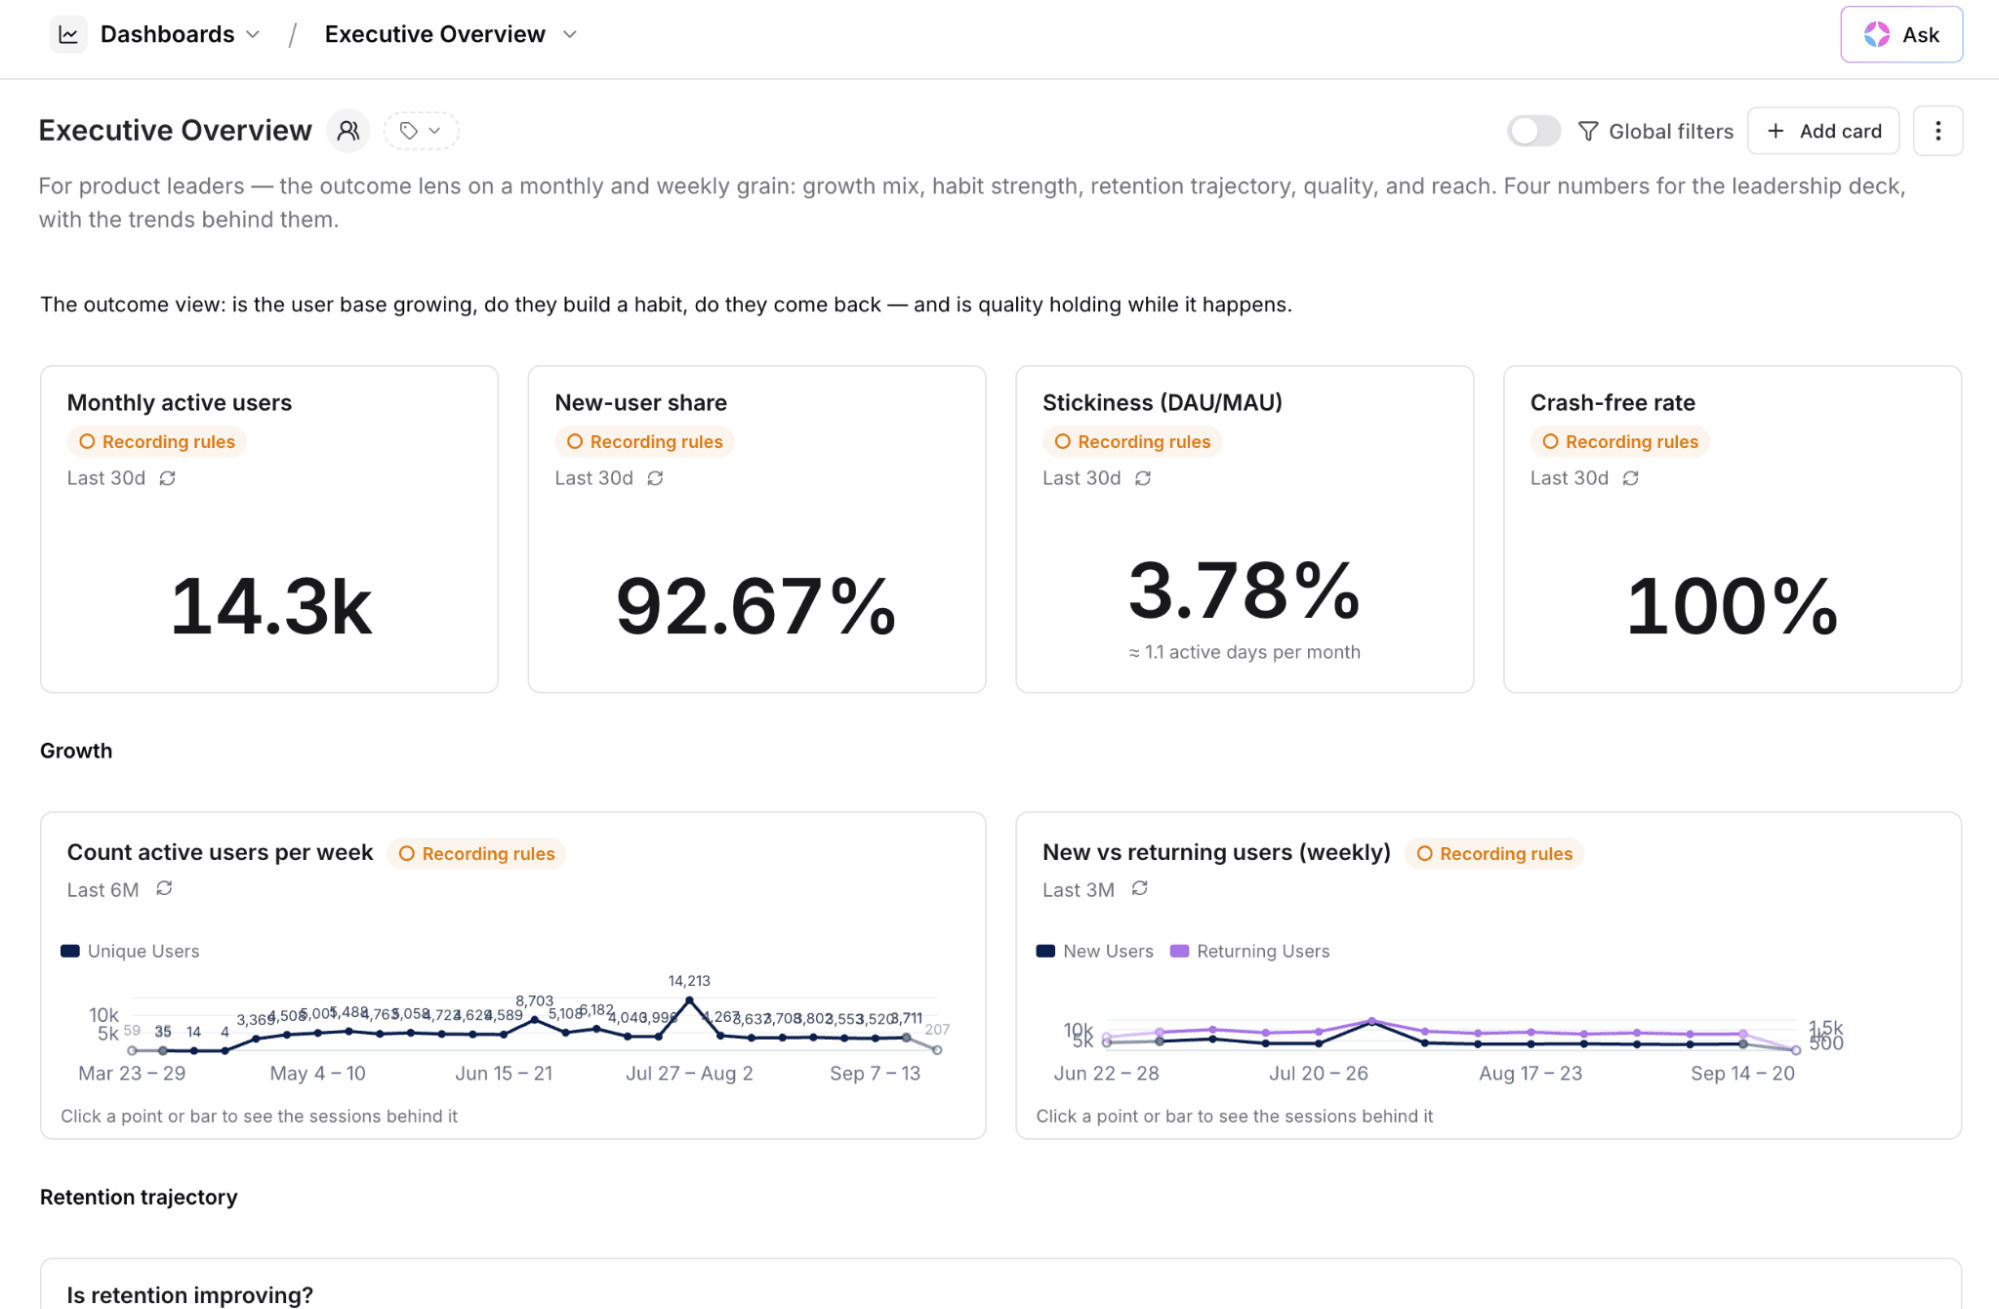The width and height of the screenshot is (1999, 1309).
Task: Refresh the Stickiness (DAU/MAU) card
Action: pyautogui.click(x=1143, y=478)
